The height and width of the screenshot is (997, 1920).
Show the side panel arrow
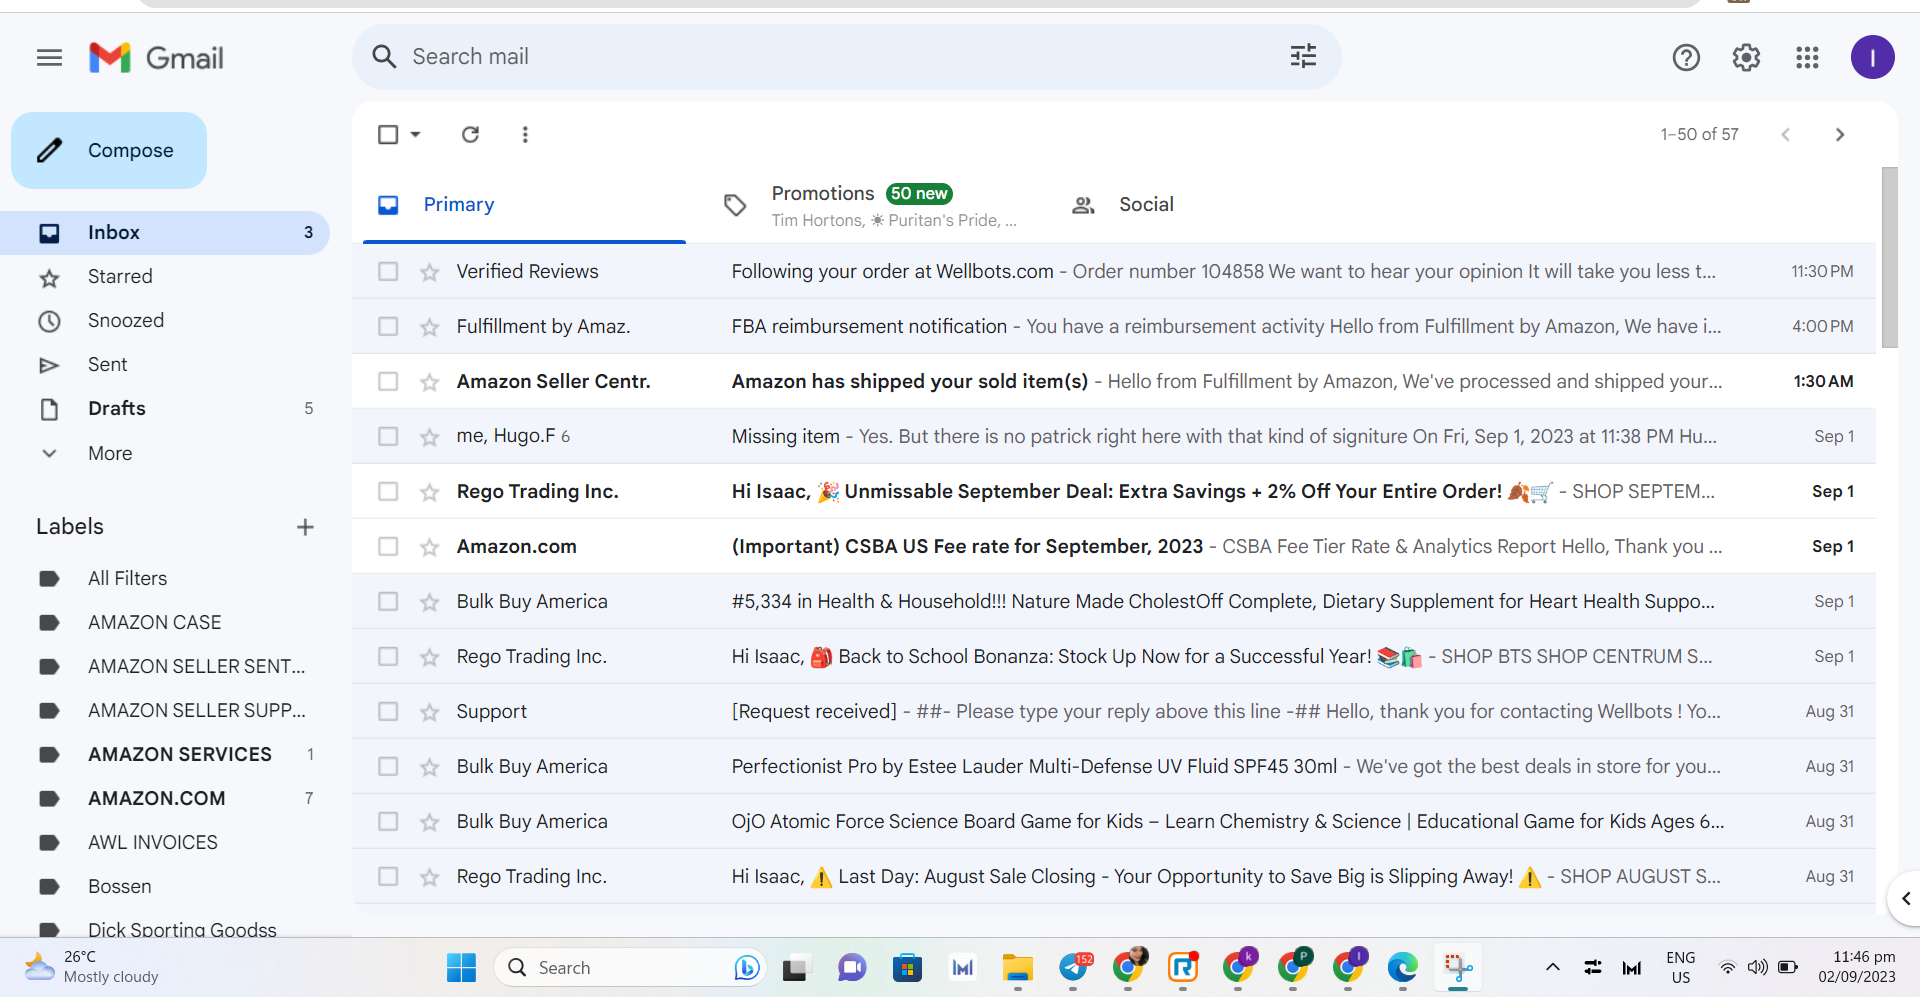click(x=1905, y=898)
